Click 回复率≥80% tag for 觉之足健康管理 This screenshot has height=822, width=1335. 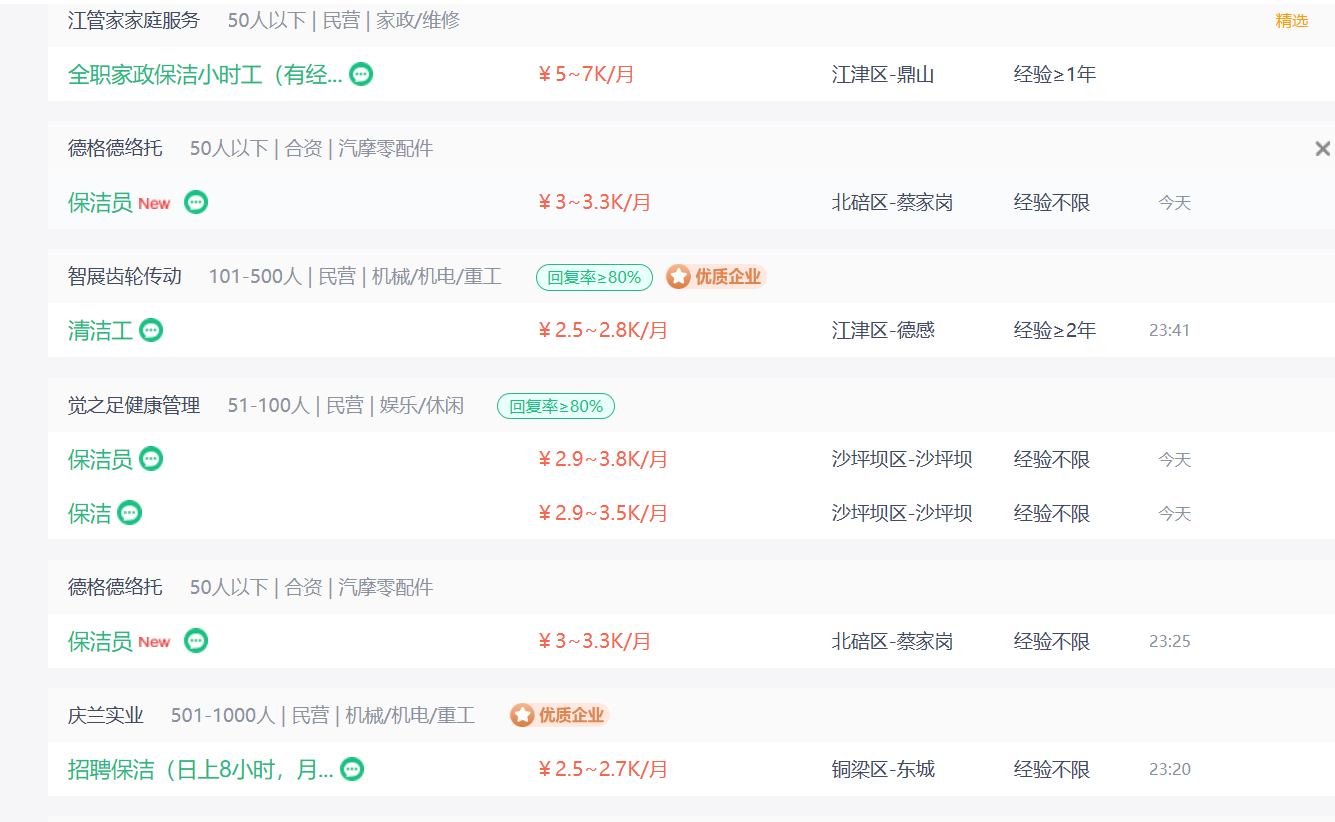556,406
